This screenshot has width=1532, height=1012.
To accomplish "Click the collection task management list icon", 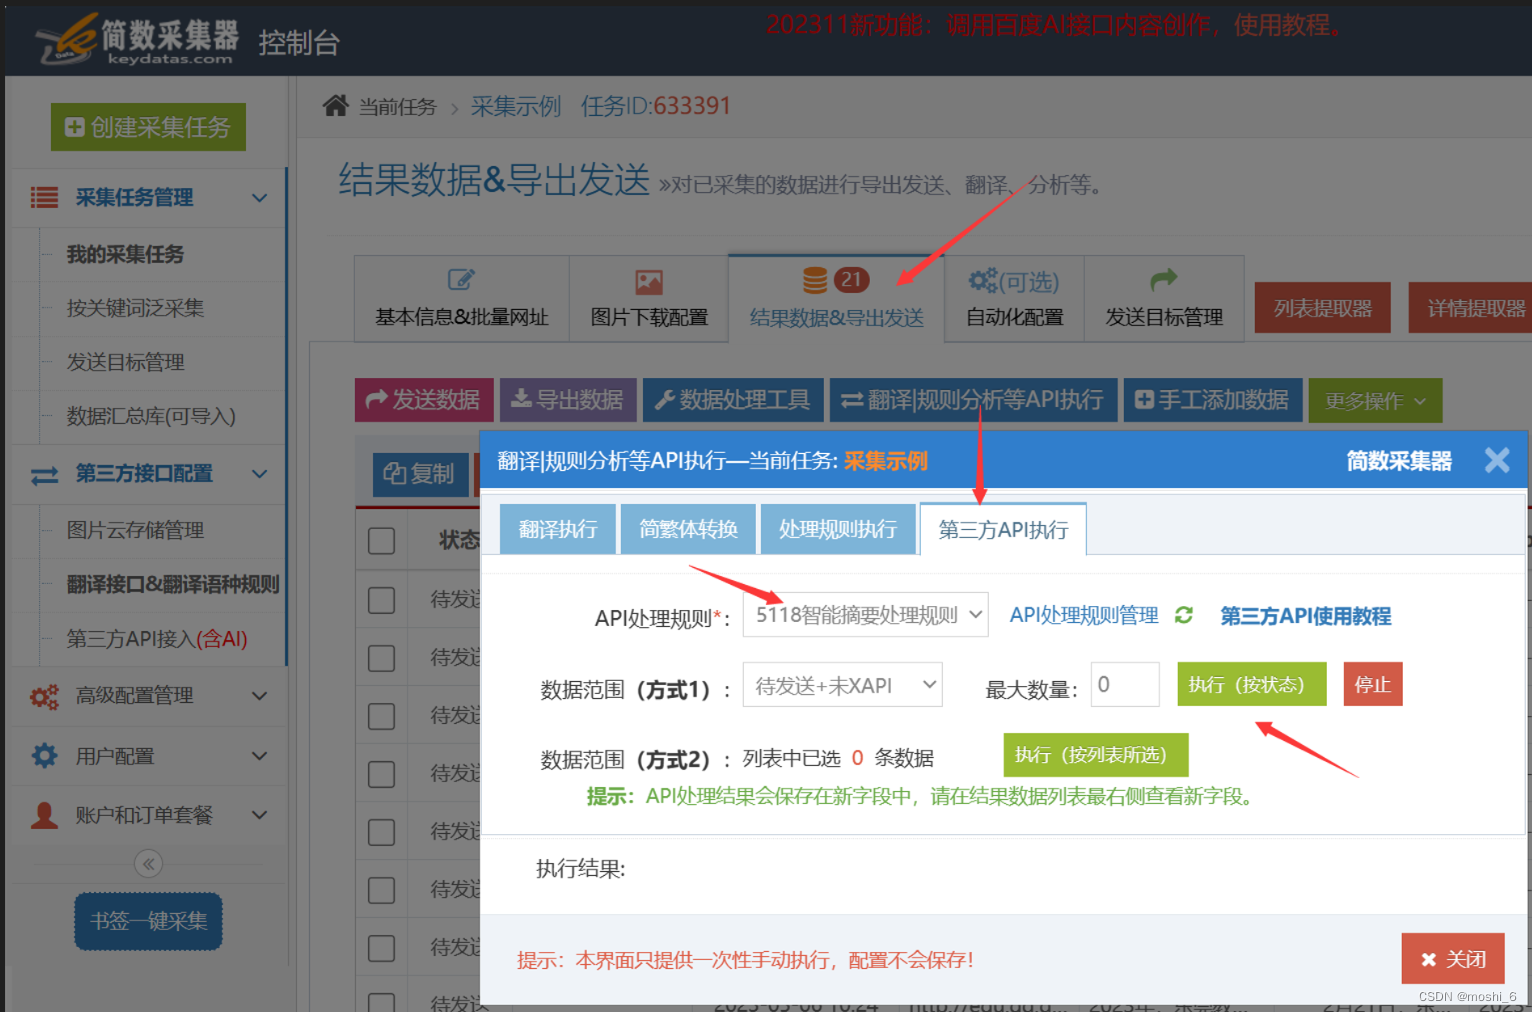I will (44, 197).
